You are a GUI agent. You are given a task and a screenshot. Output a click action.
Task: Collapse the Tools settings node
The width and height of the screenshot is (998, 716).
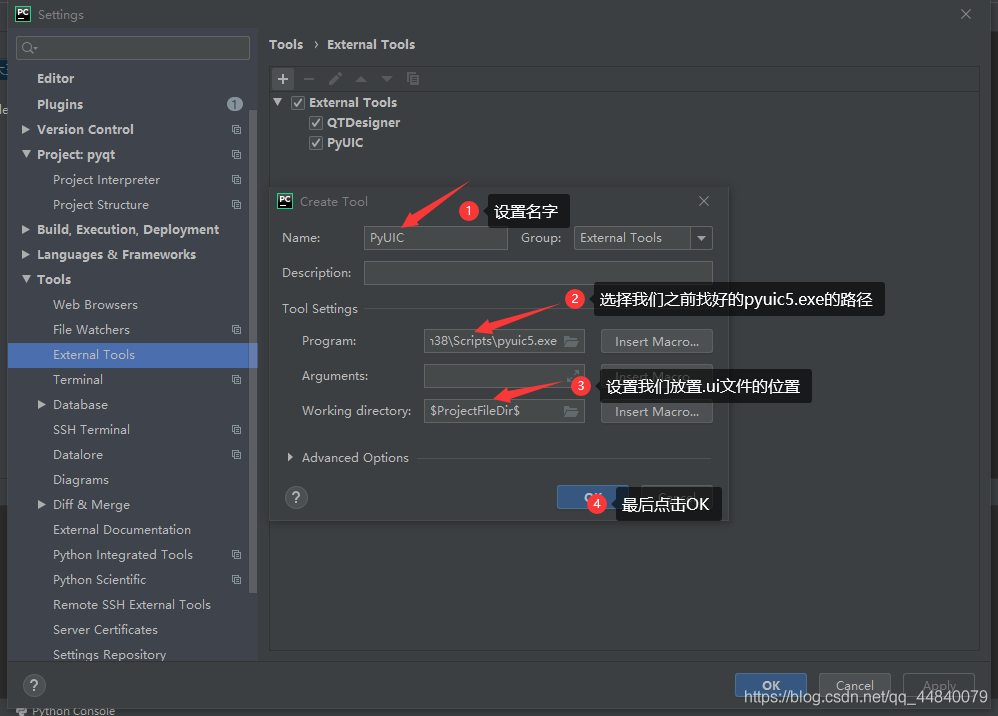(26, 279)
